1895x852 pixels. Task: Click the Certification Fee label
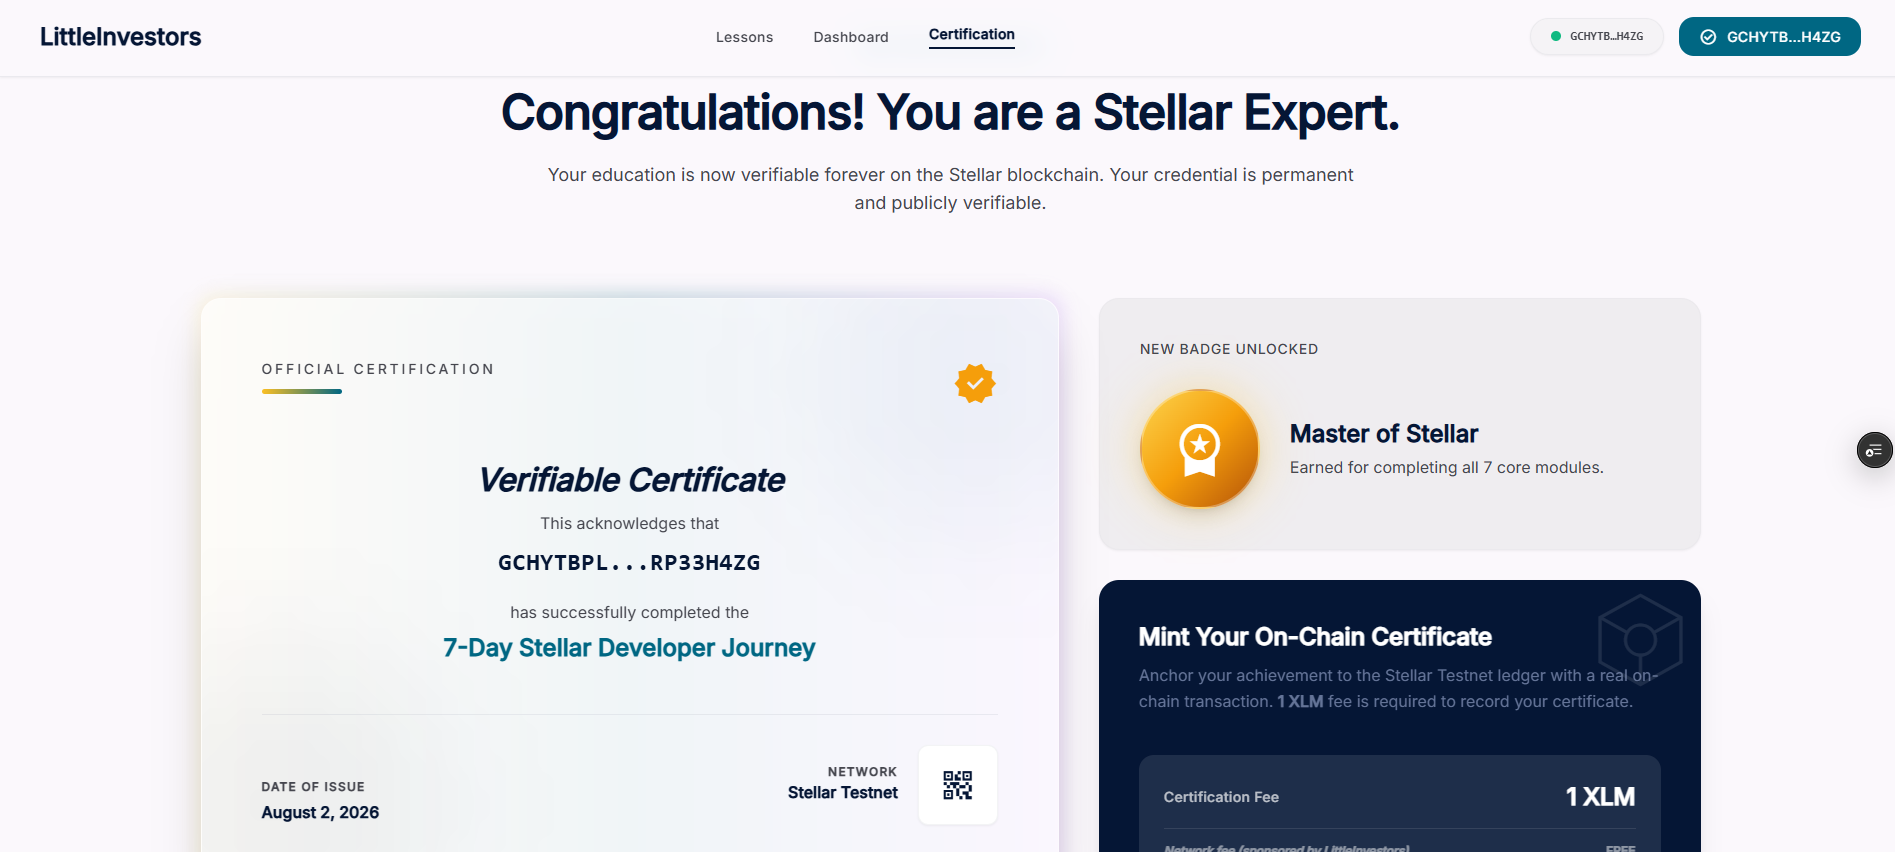click(x=1221, y=797)
